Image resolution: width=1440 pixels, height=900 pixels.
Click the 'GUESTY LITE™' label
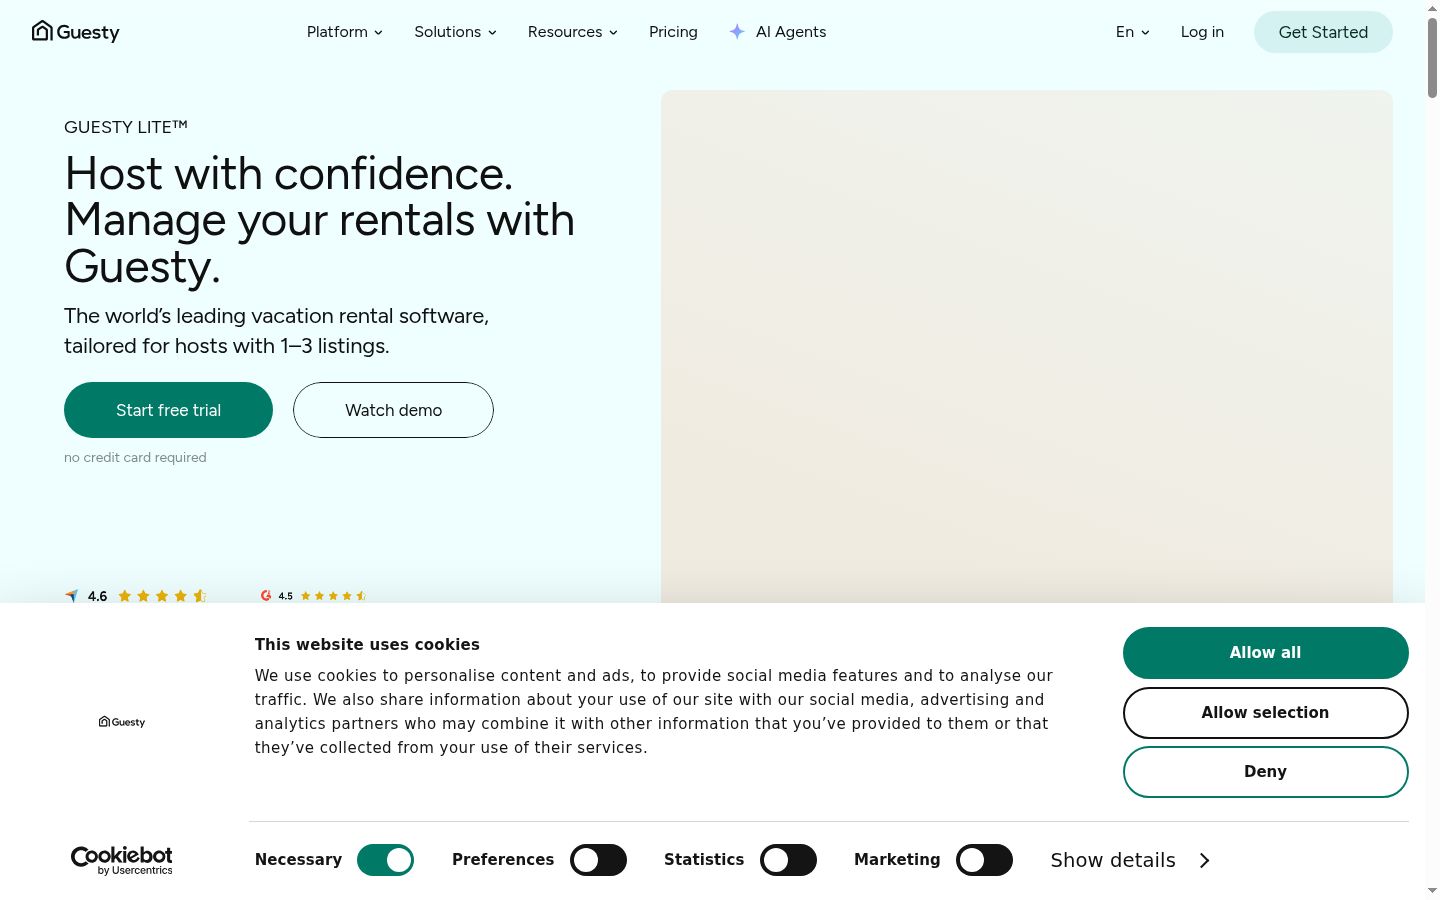(126, 127)
